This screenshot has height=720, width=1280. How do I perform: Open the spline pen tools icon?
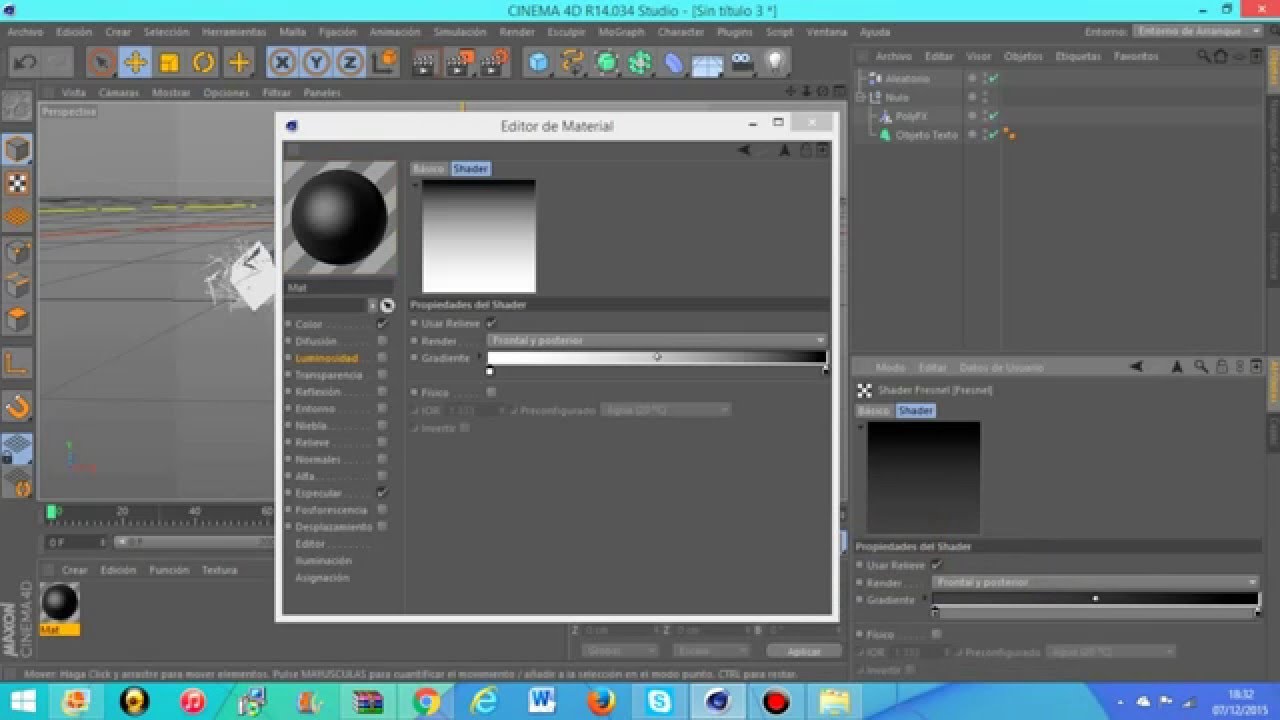tap(572, 63)
